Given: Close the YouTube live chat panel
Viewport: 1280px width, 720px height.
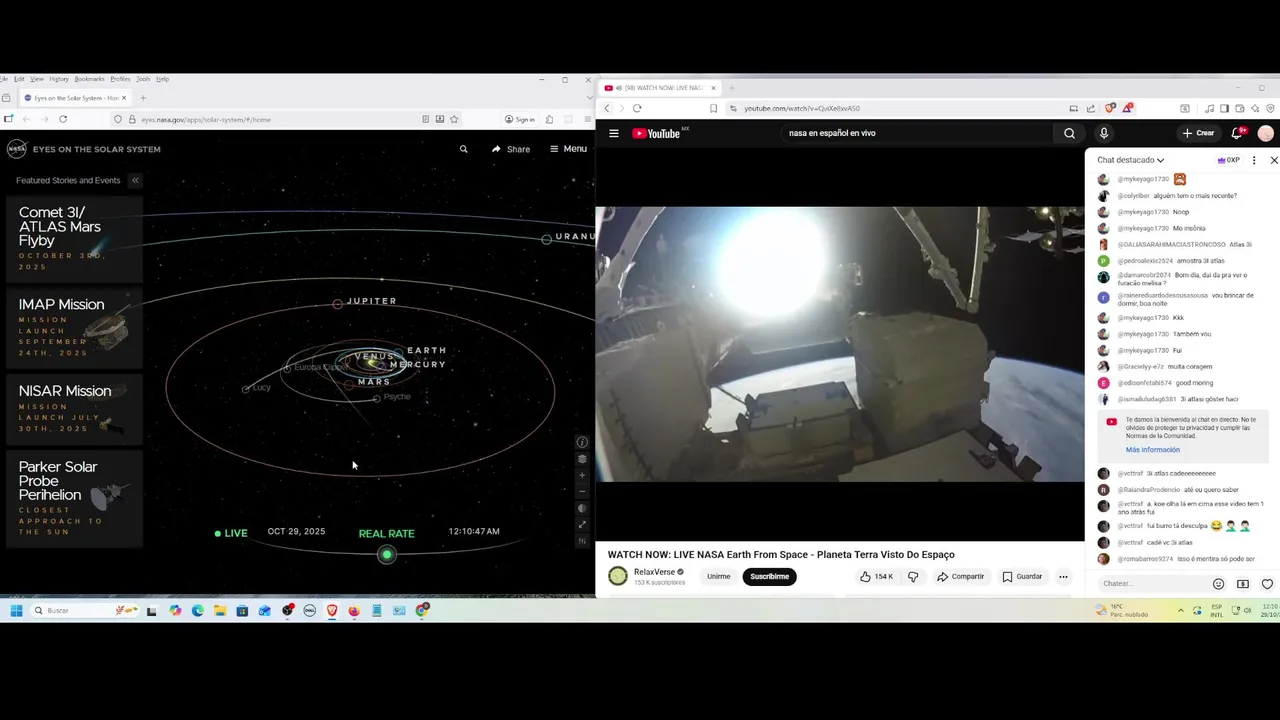Looking at the screenshot, I should [1273, 160].
